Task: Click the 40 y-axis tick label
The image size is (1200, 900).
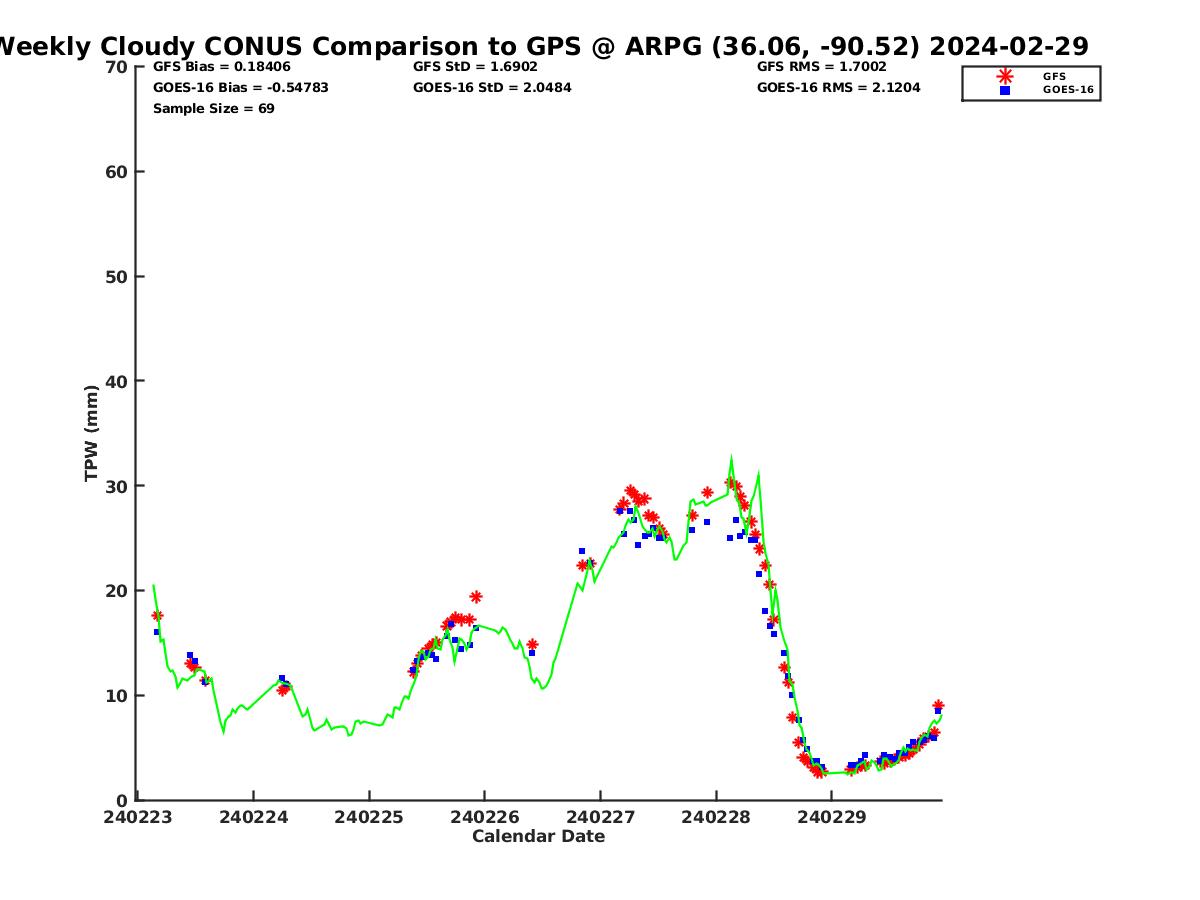Action: 116,381
